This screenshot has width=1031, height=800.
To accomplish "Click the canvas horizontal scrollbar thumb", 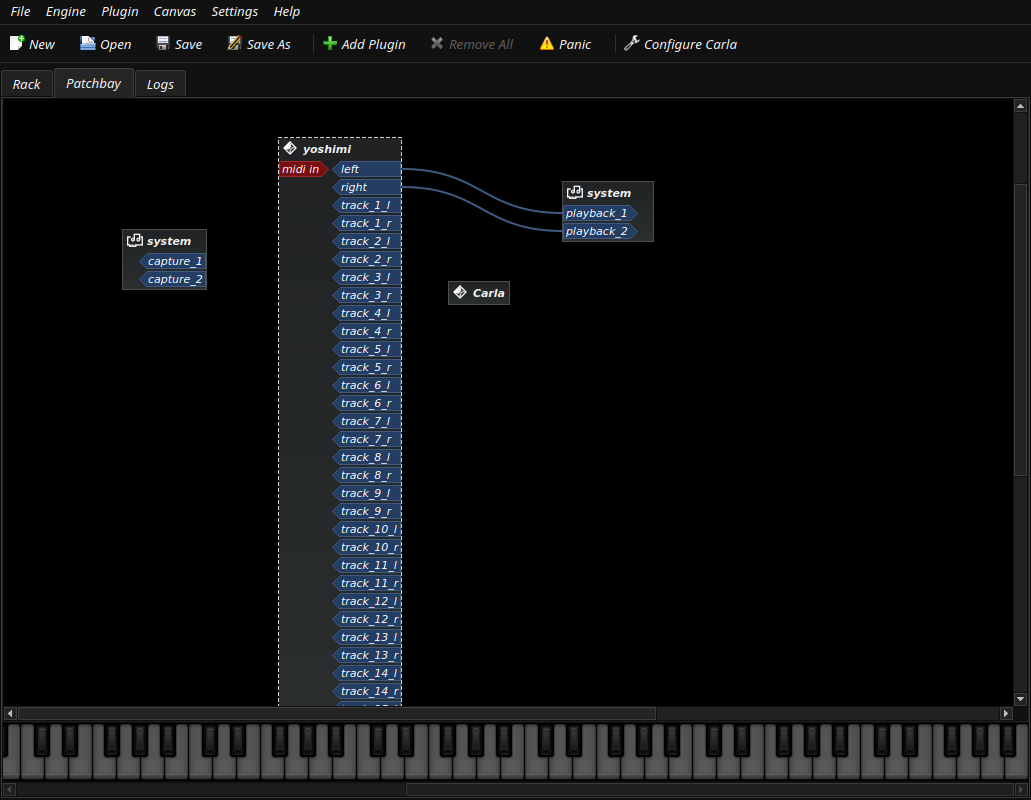I will coord(337,713).
